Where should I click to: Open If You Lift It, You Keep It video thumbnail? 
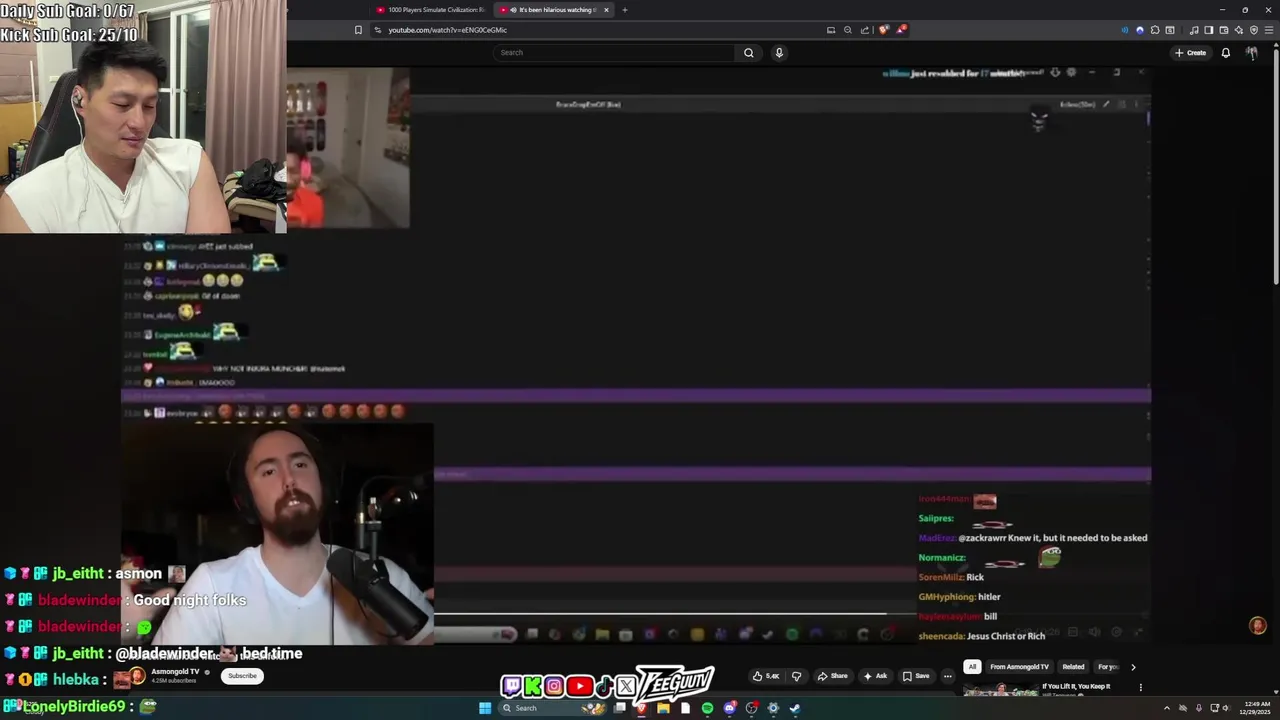1000,689
